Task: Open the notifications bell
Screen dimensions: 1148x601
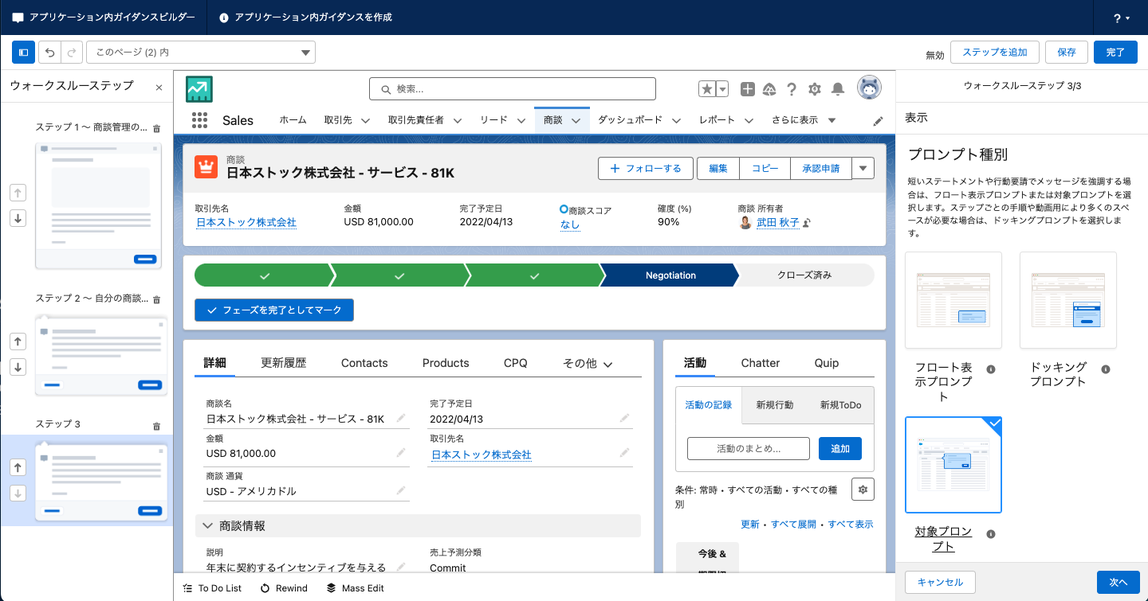Action: coord(838,89)
